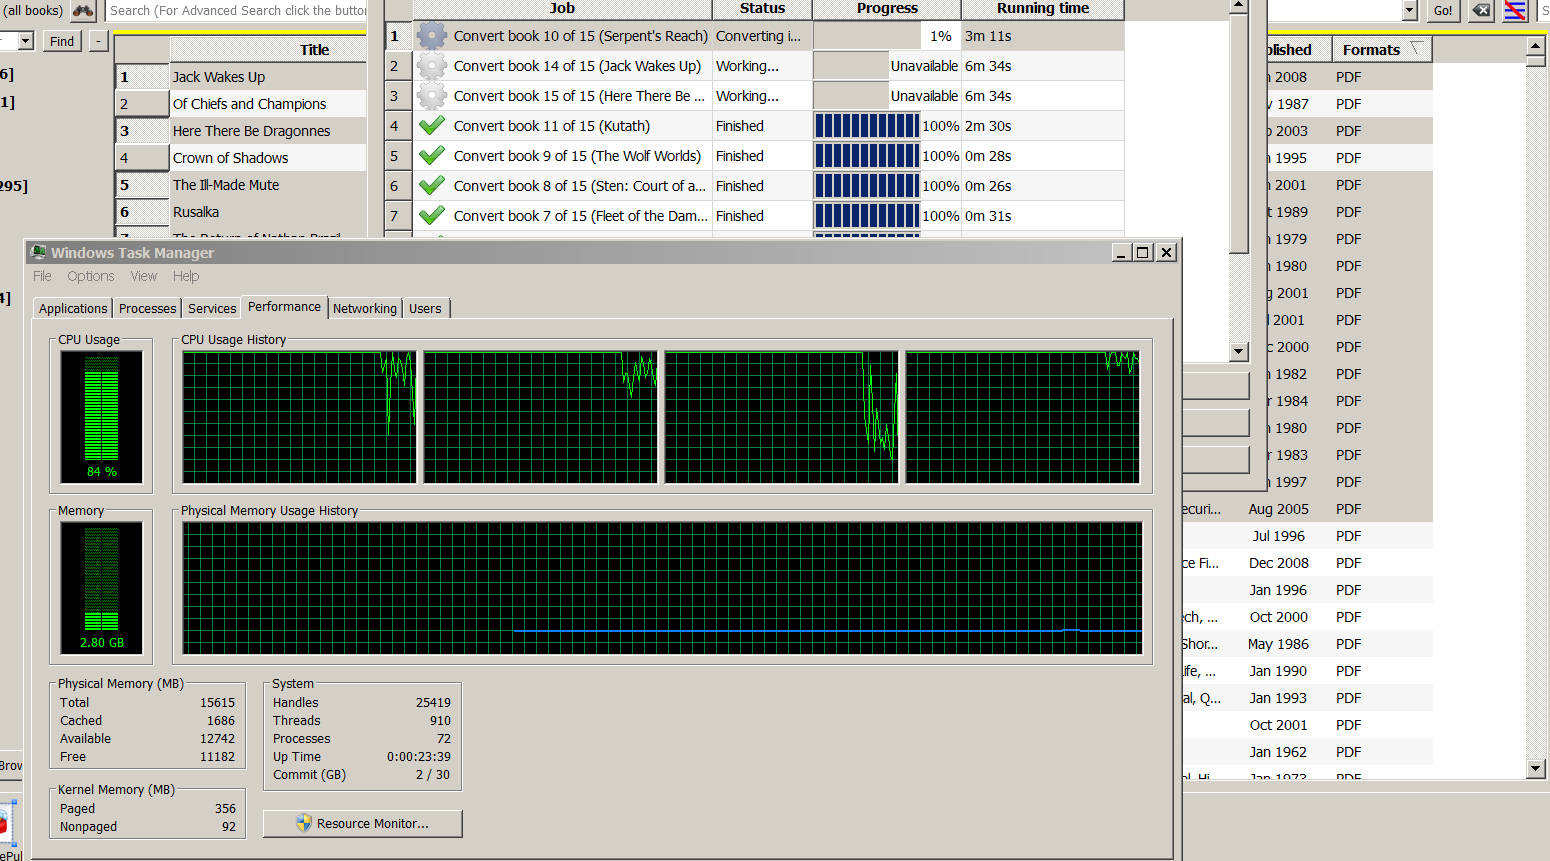The image size is (1550, 861).
Task: Click the Find button
Action: coord(62,41)
